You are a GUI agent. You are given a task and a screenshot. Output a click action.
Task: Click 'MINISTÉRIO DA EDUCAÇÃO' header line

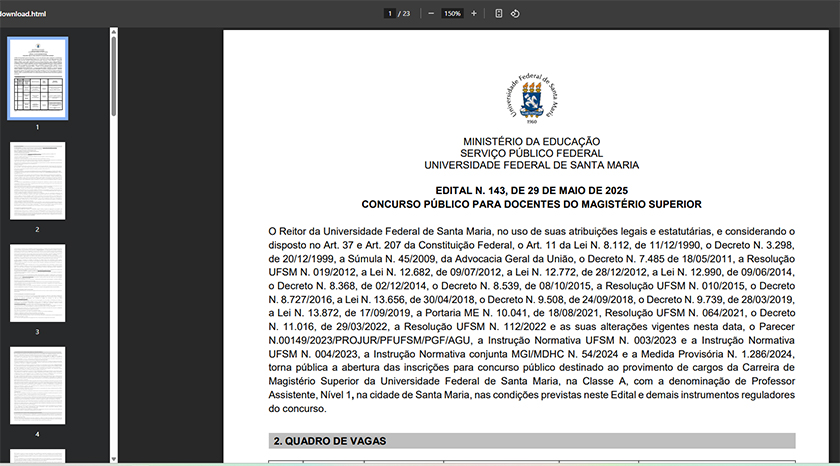531,141
